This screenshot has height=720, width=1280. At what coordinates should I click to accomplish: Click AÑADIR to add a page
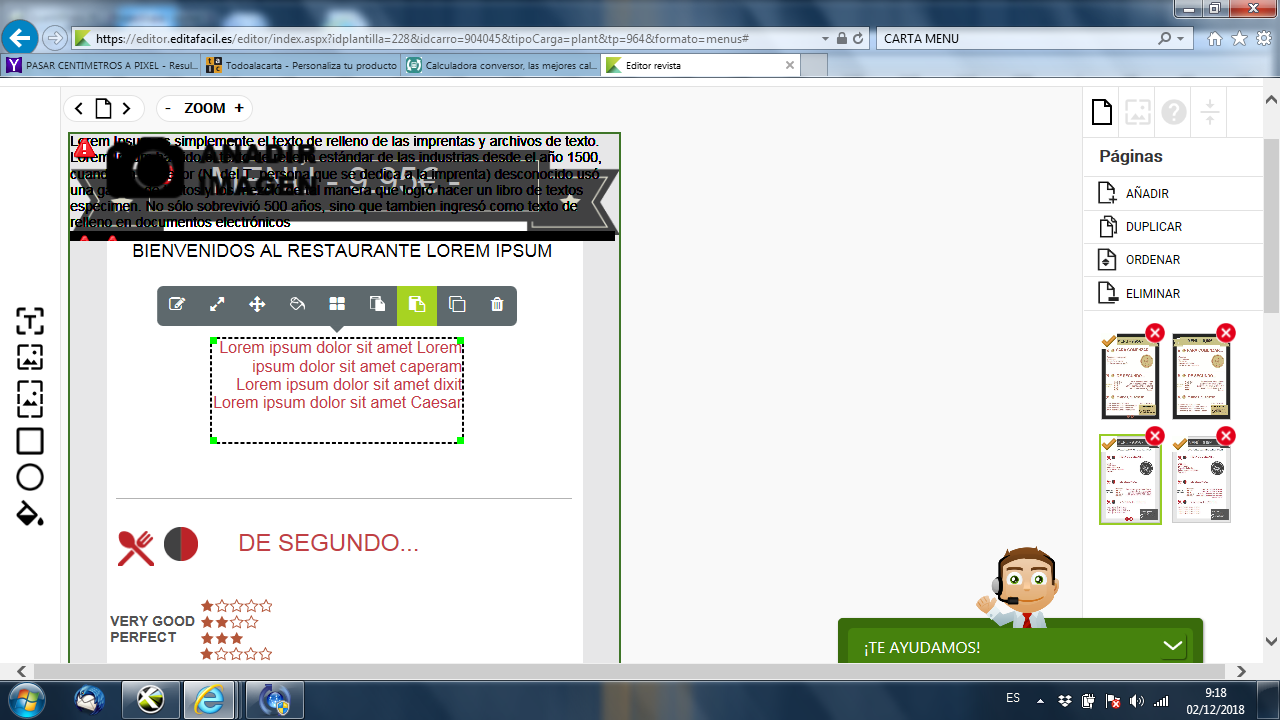point(1146,193)
